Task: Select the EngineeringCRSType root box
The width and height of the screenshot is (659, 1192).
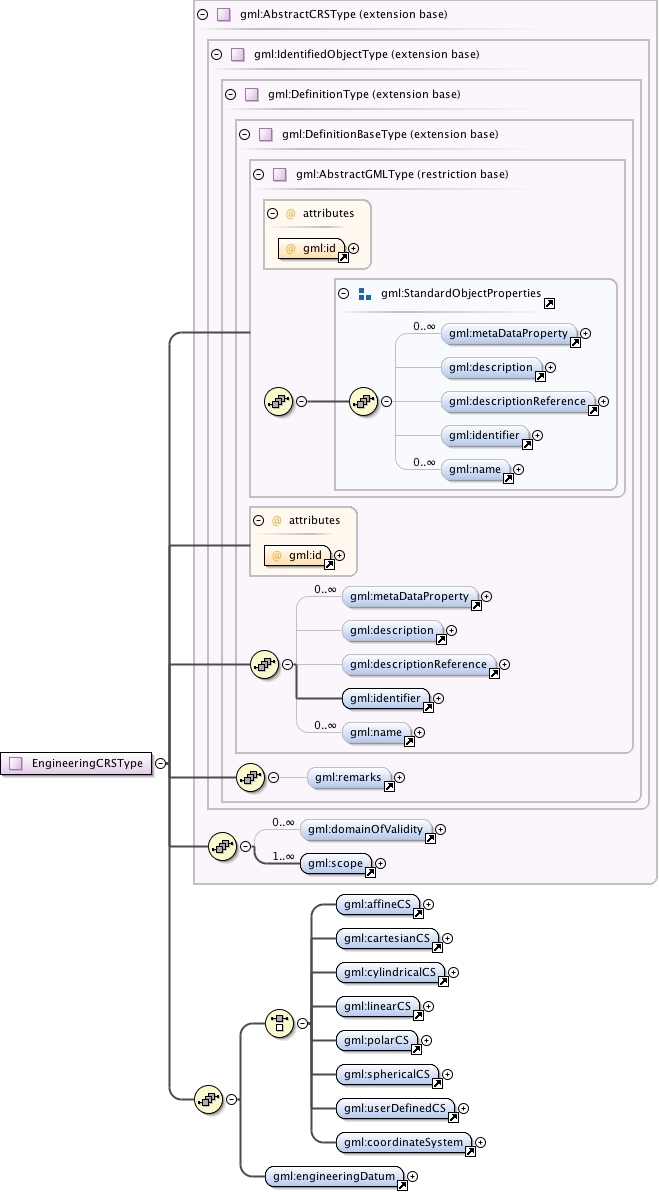Action: click(76, 763)
